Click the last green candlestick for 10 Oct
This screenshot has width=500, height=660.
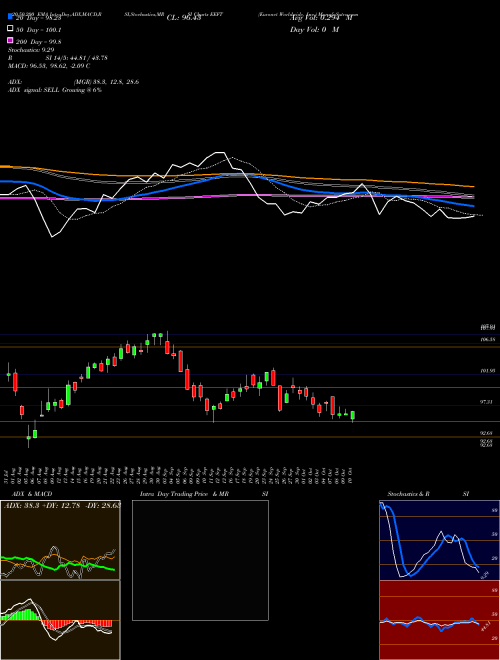353,415
